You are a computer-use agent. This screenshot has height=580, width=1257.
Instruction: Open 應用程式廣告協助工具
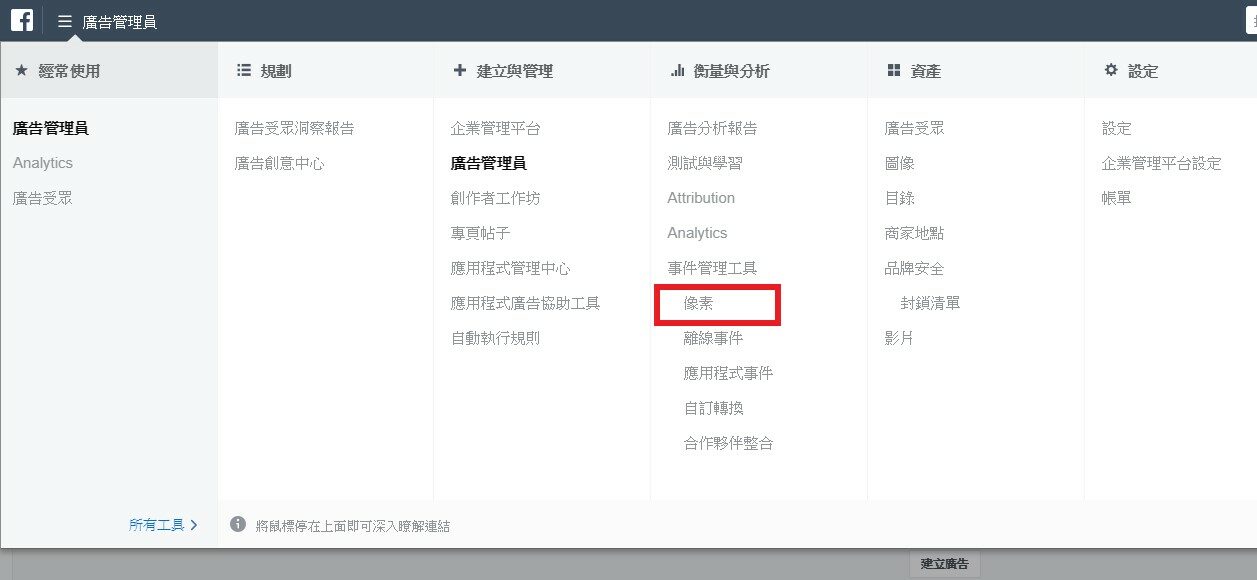tap(526, 303)
